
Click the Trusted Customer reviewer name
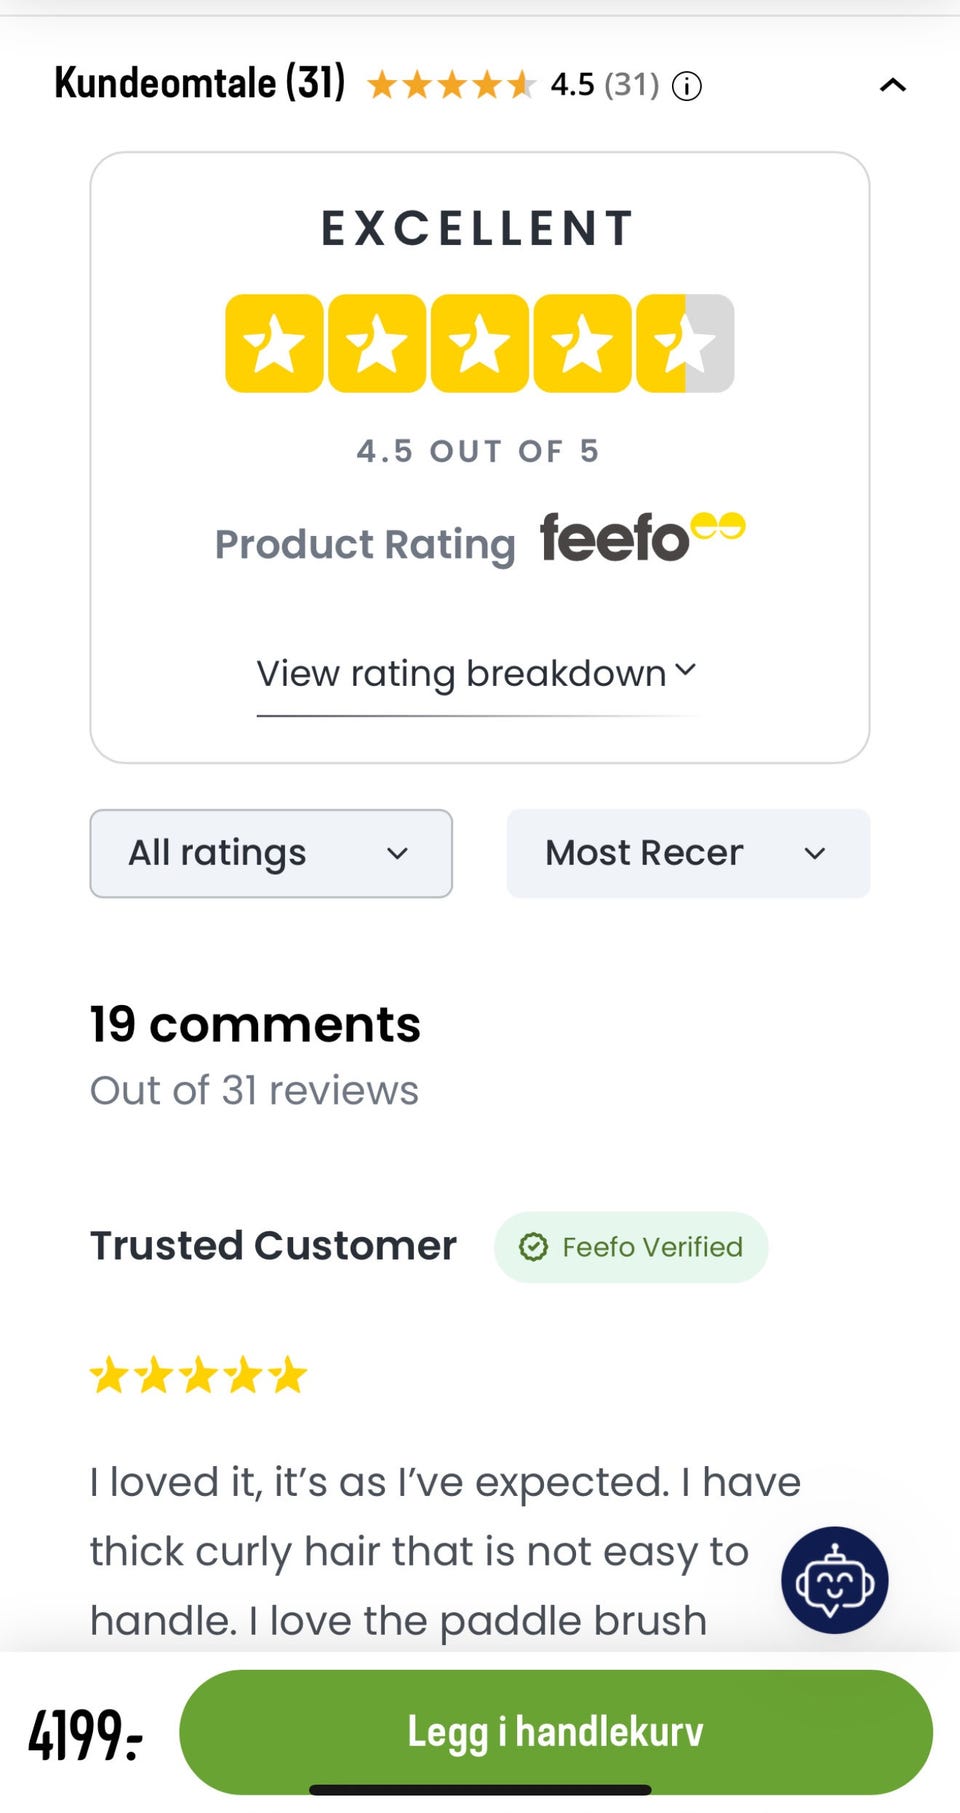click(273, 1246)
